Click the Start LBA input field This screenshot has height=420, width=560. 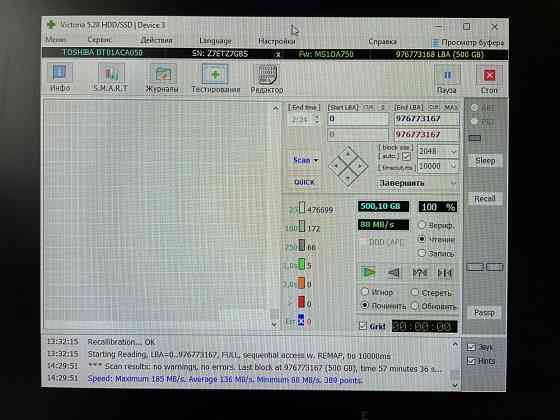tap(358, 119)
